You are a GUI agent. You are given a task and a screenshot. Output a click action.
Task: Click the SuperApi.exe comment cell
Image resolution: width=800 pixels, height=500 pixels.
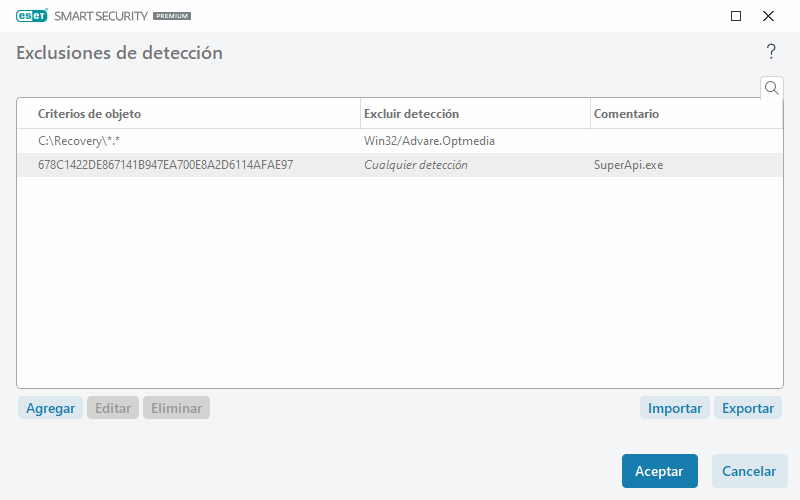(x=628, y=165)
